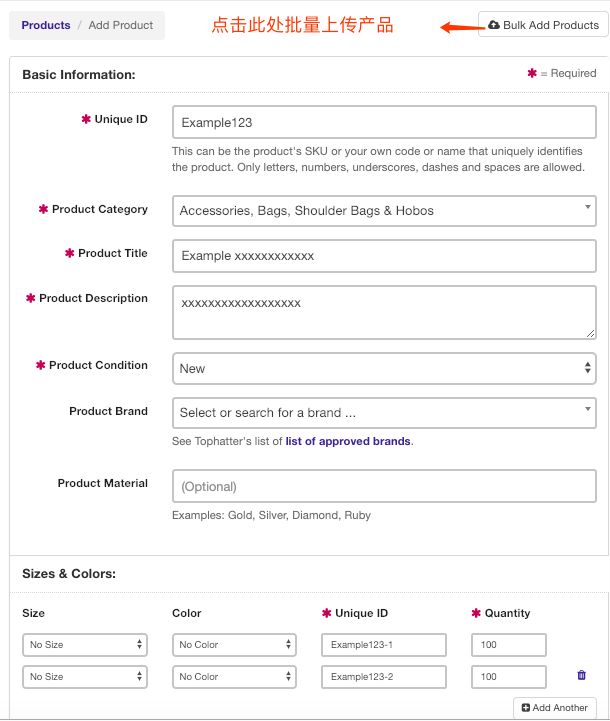Click the Example123-2 Unique ID field
610x721 pixels.
384,677
